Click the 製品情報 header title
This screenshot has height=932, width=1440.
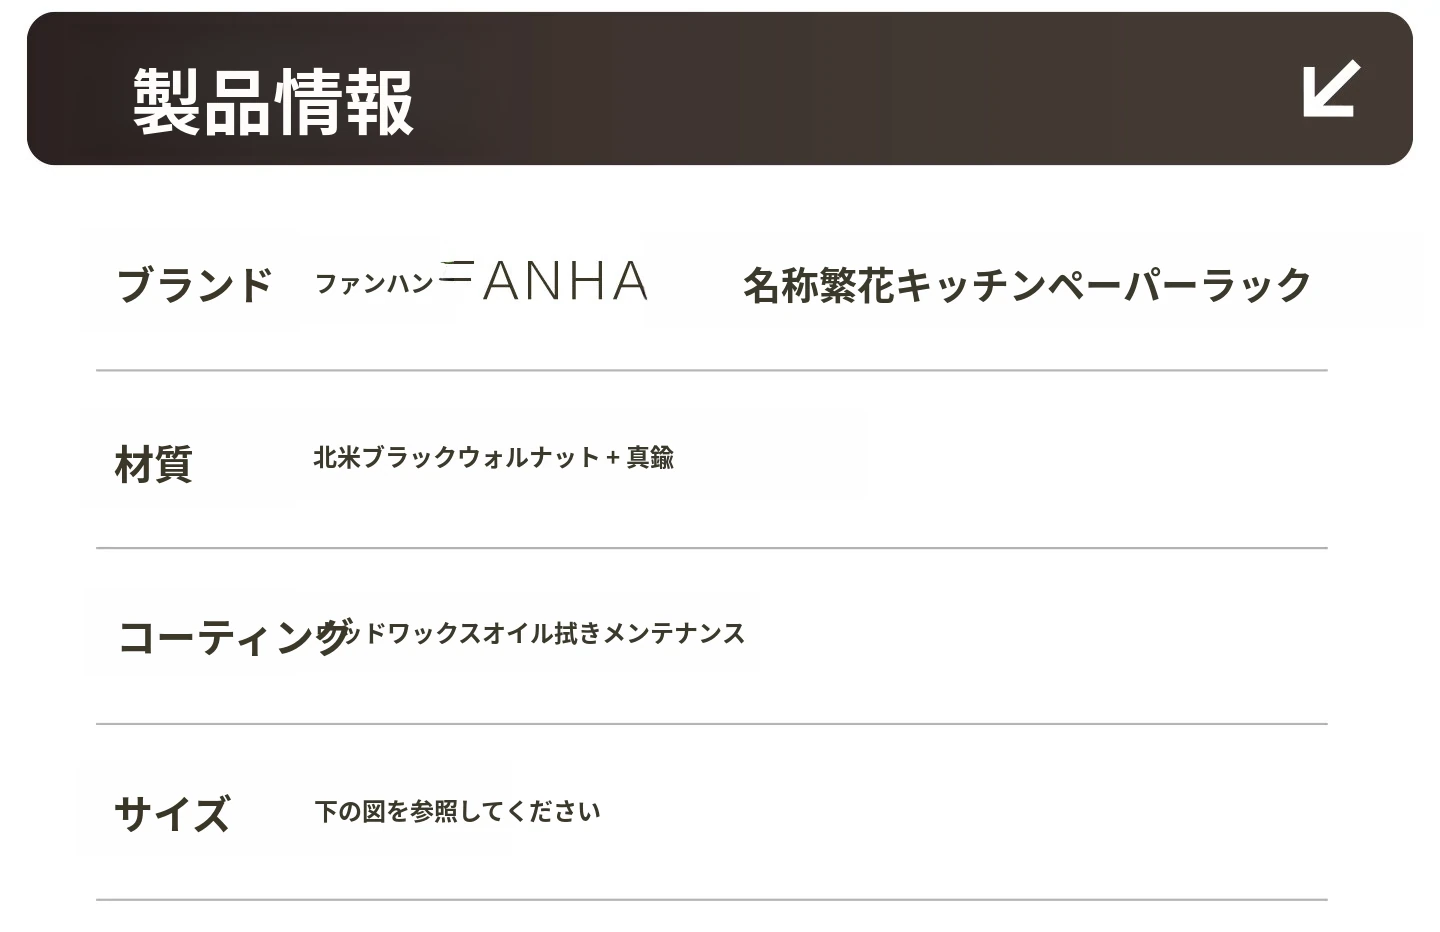[273, 102]
